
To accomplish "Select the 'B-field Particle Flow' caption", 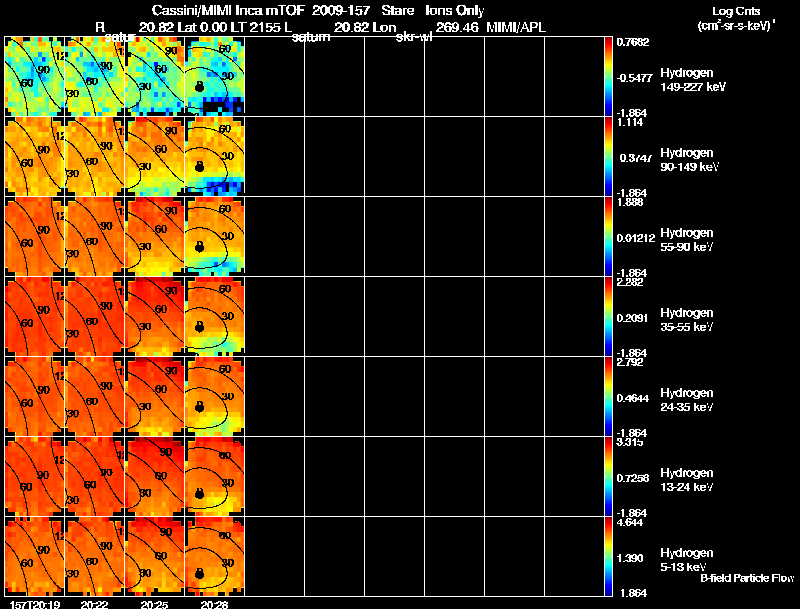I will 747,578.
